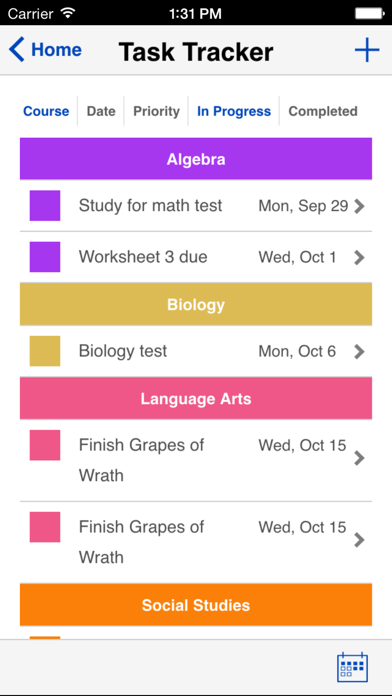
Task: Open chevron for Worksheet 3 due
Action: point(359,257)
